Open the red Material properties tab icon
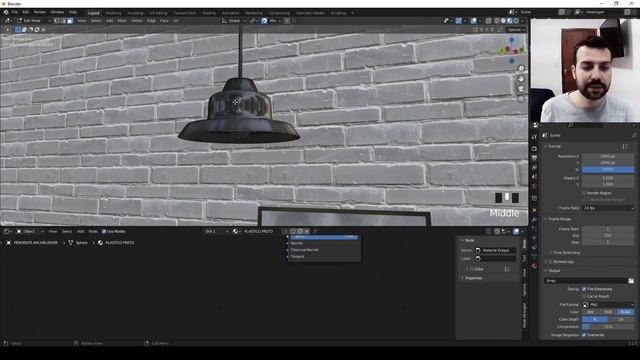The image size is (640, 360). click(534, 266)
